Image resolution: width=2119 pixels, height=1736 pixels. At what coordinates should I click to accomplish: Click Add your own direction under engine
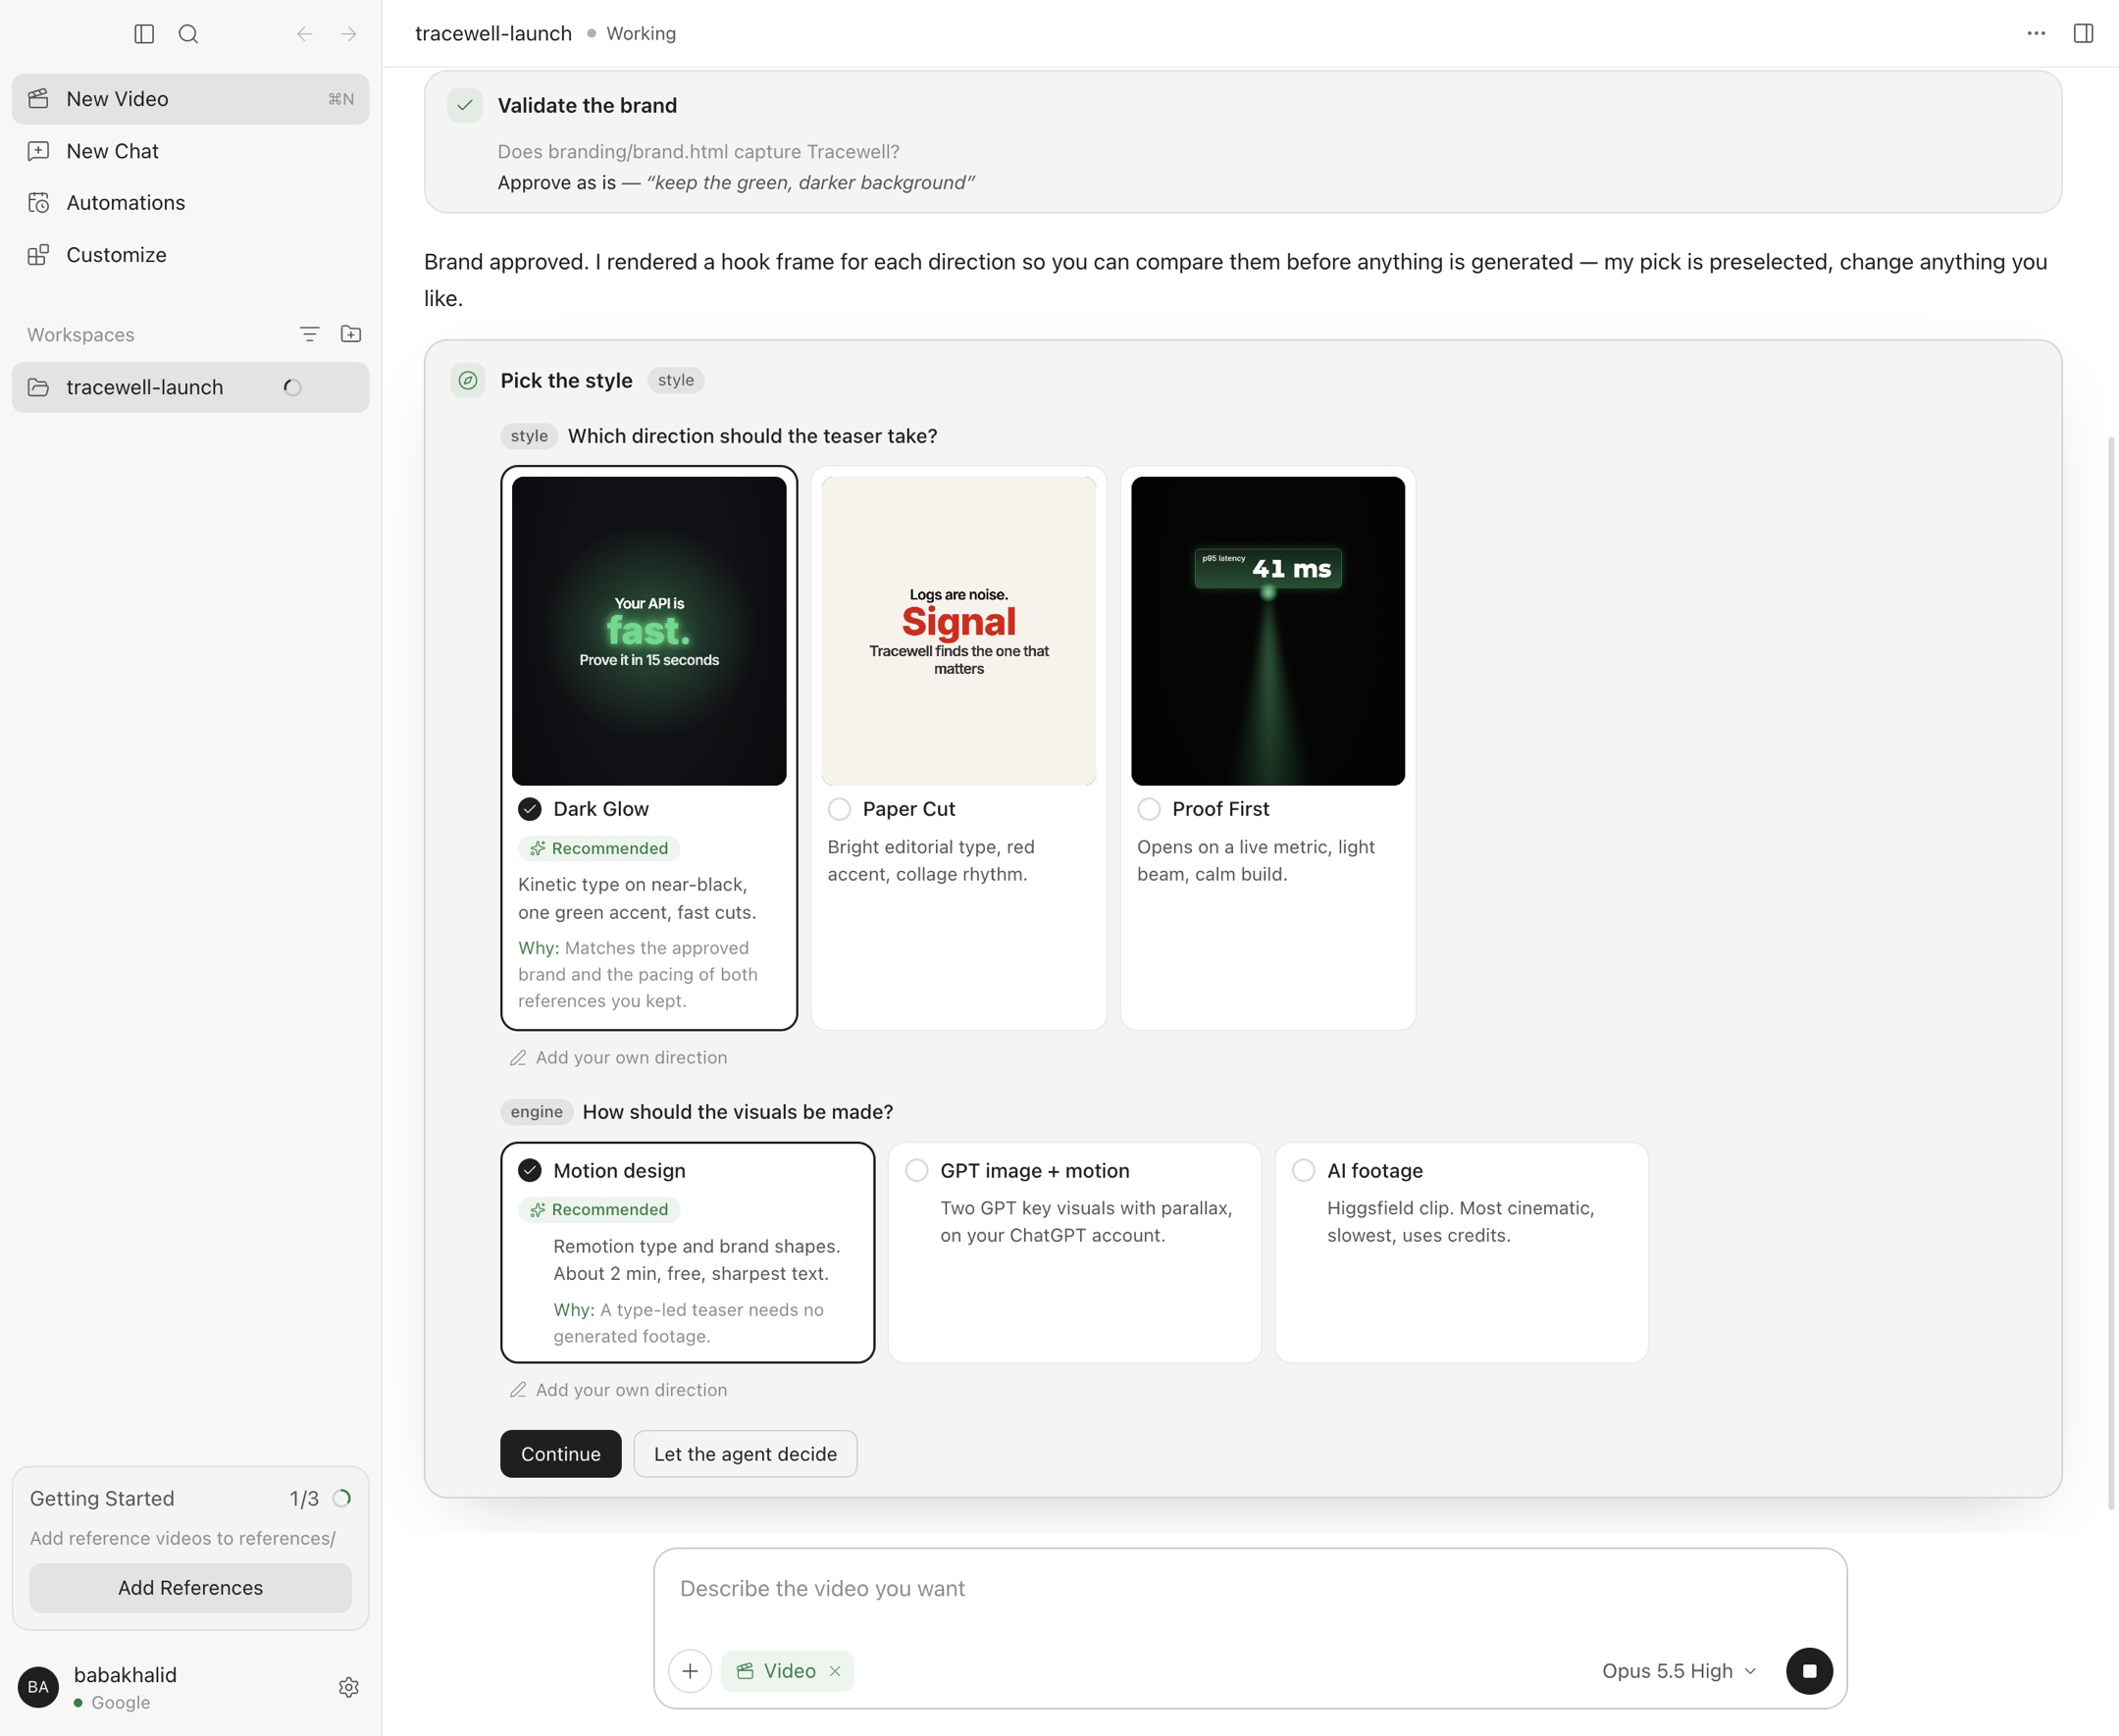(619, 1390)
